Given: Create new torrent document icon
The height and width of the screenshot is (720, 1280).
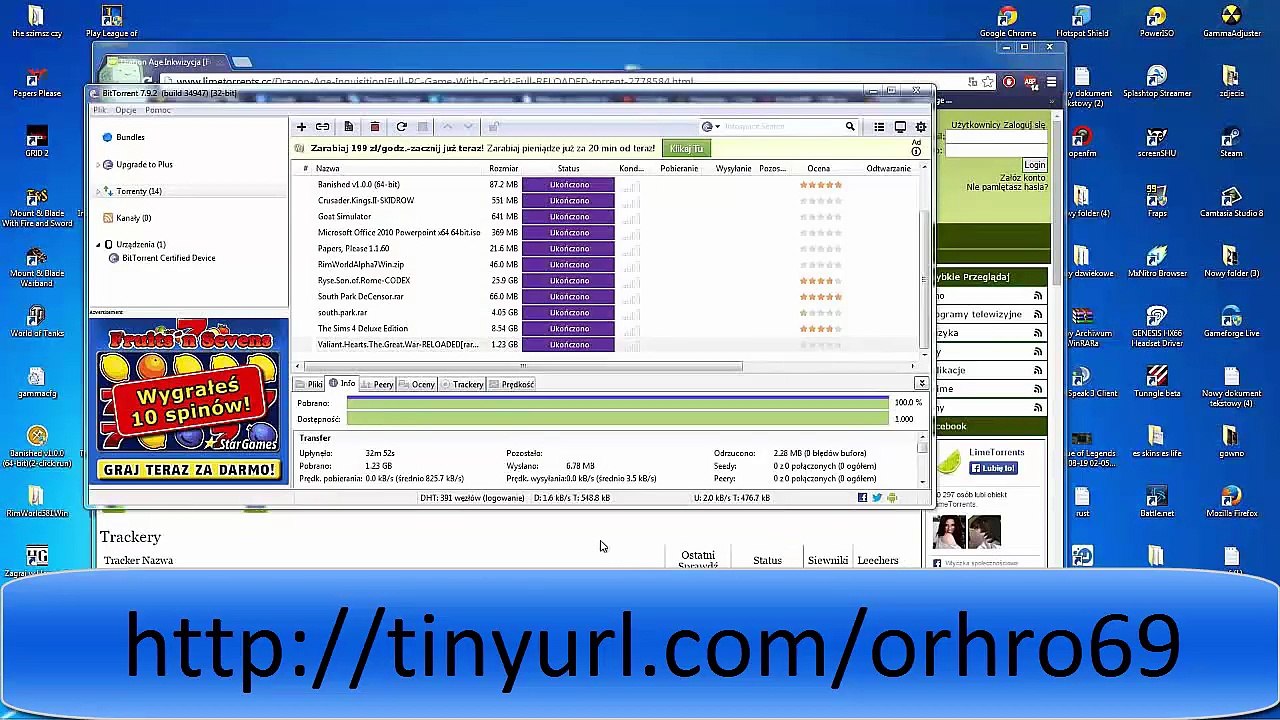Looking at the screenshot, I should [x=348, y=127].
